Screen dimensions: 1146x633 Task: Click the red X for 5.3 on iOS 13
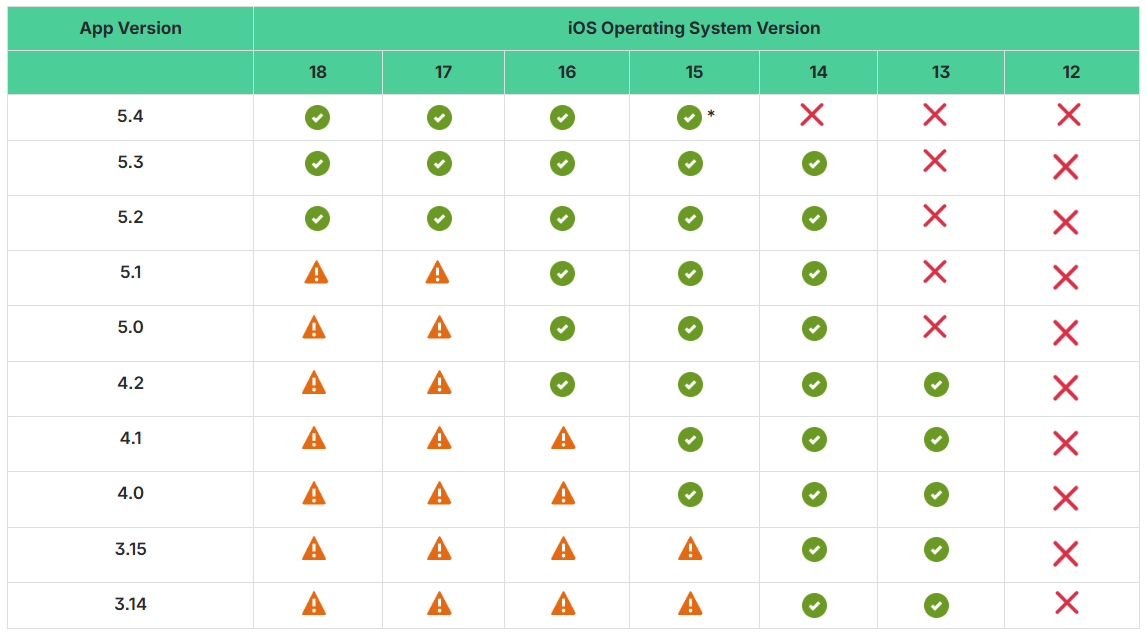935,161
